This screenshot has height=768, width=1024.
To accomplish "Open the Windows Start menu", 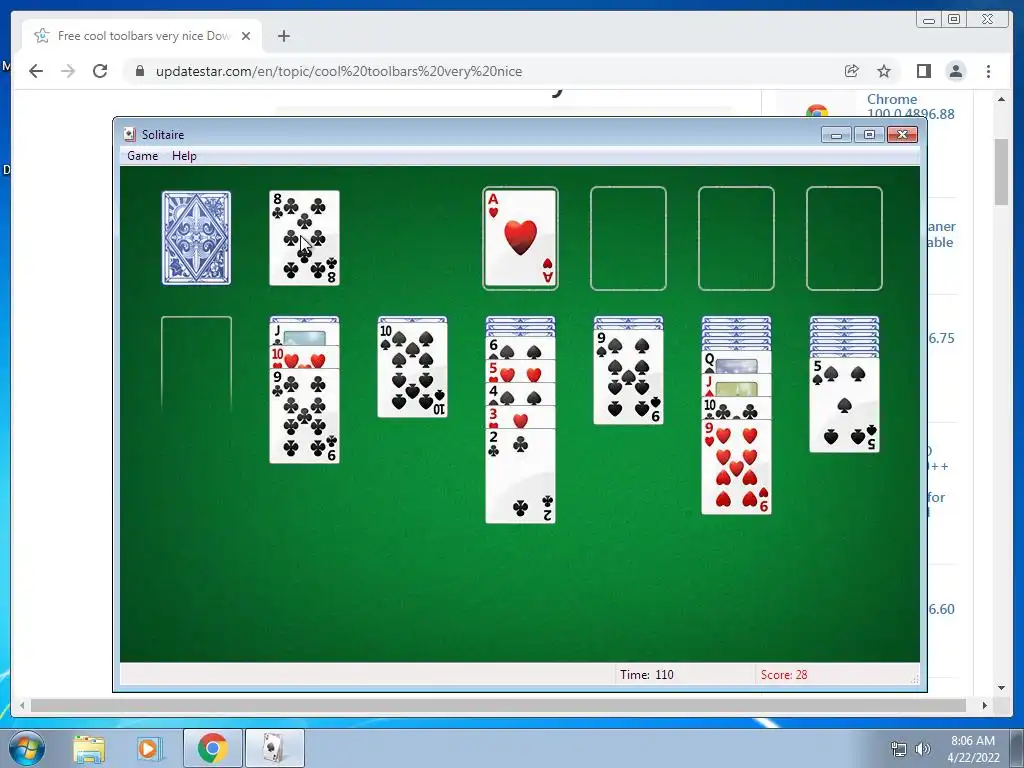I will 27,748.
